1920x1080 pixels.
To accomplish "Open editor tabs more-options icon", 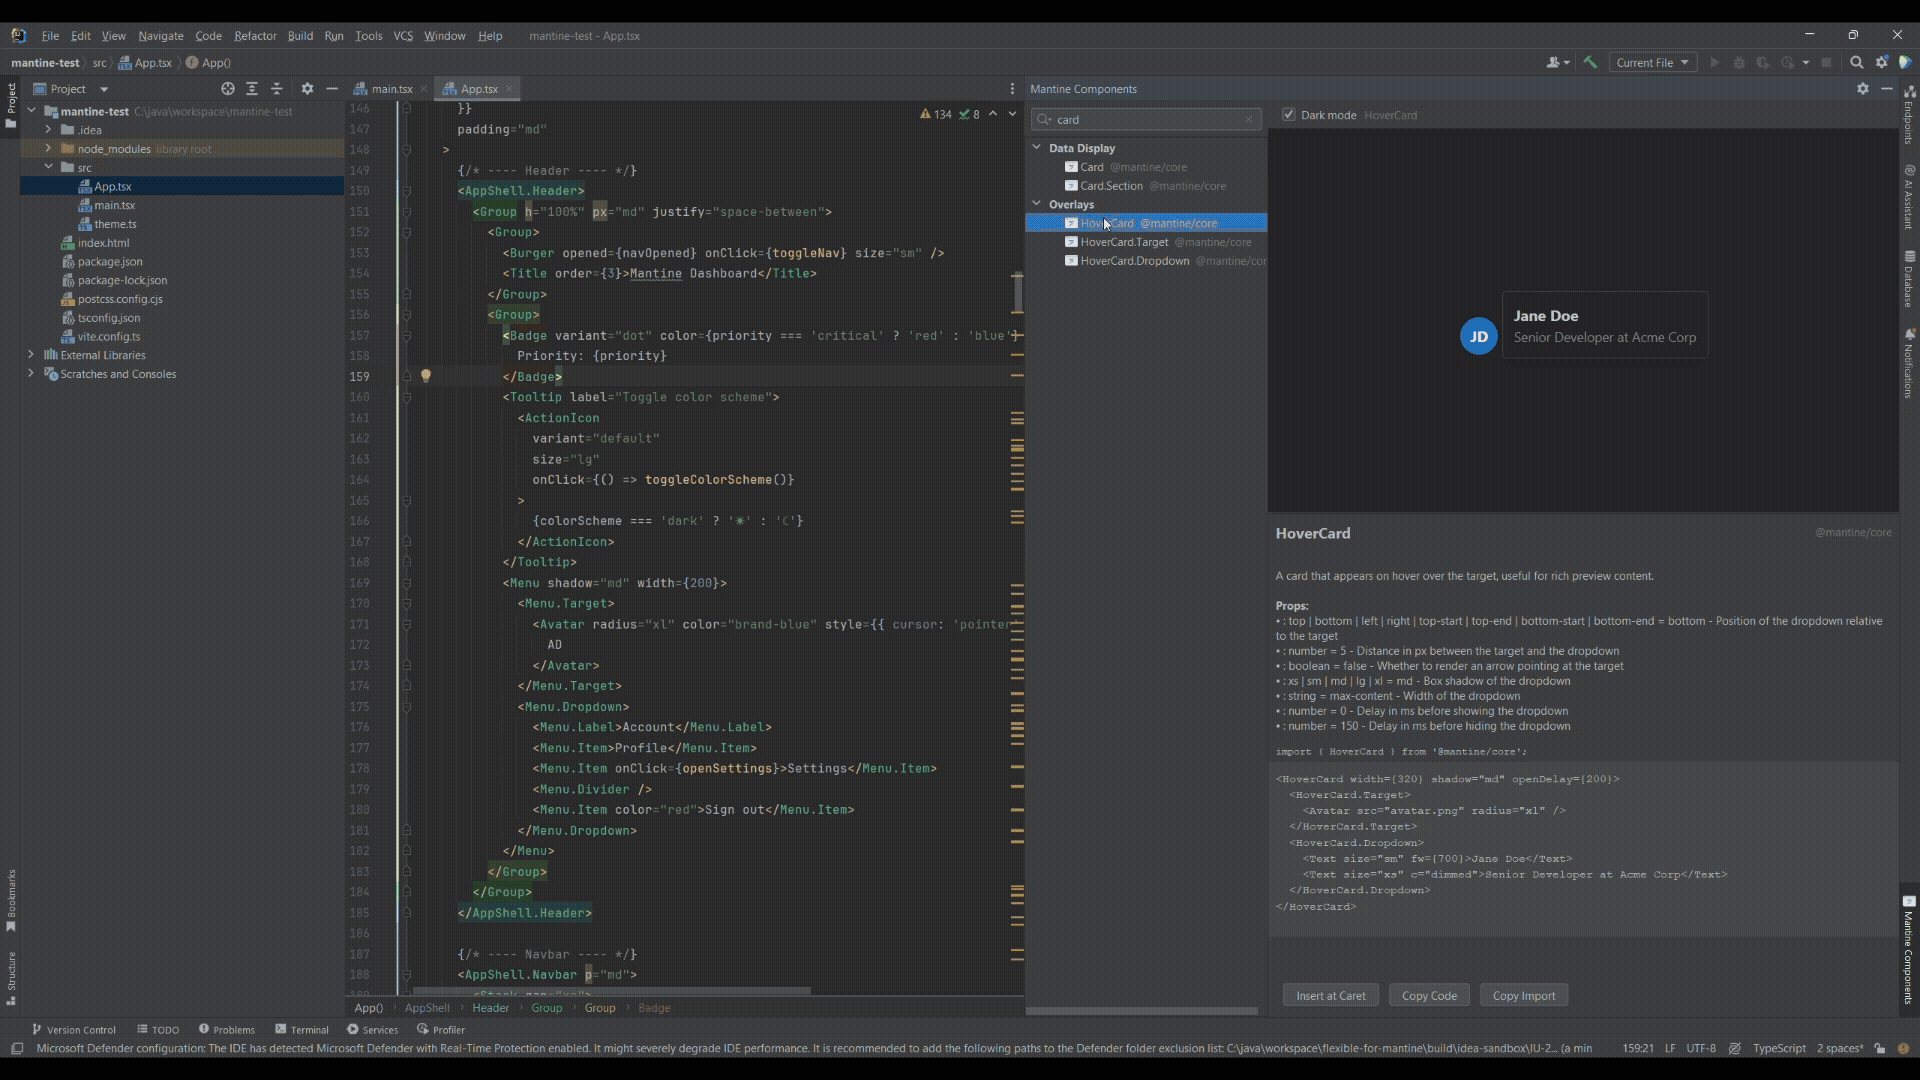I will (x=1012, y=89).
